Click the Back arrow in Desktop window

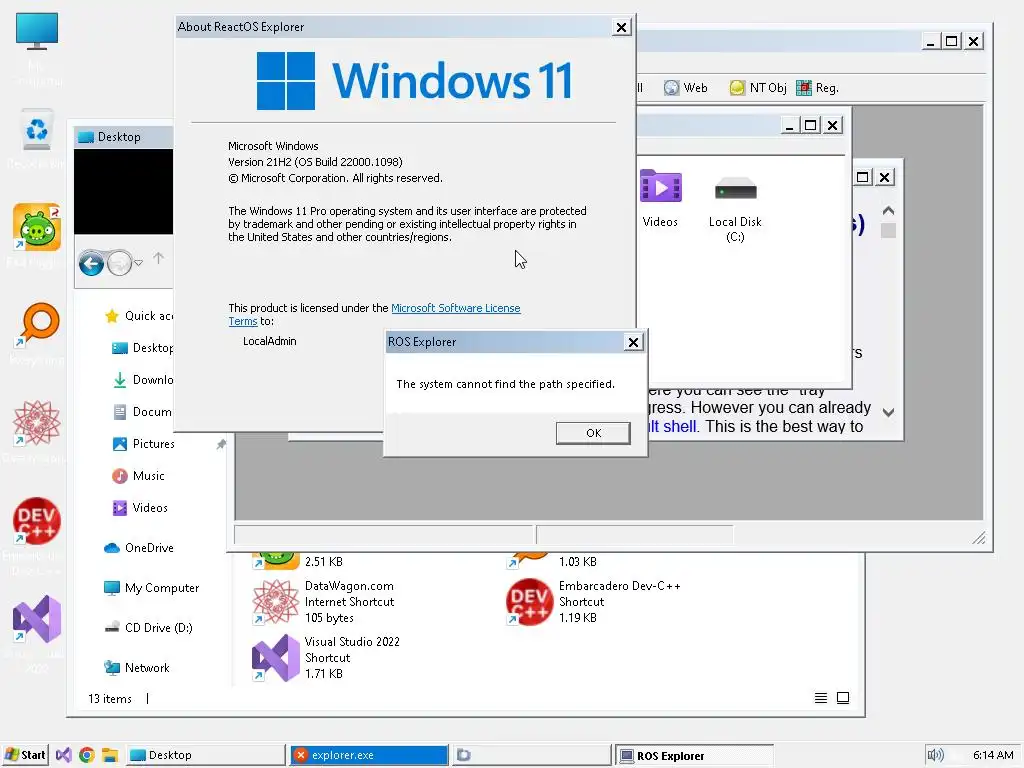[x=91, y=264]
